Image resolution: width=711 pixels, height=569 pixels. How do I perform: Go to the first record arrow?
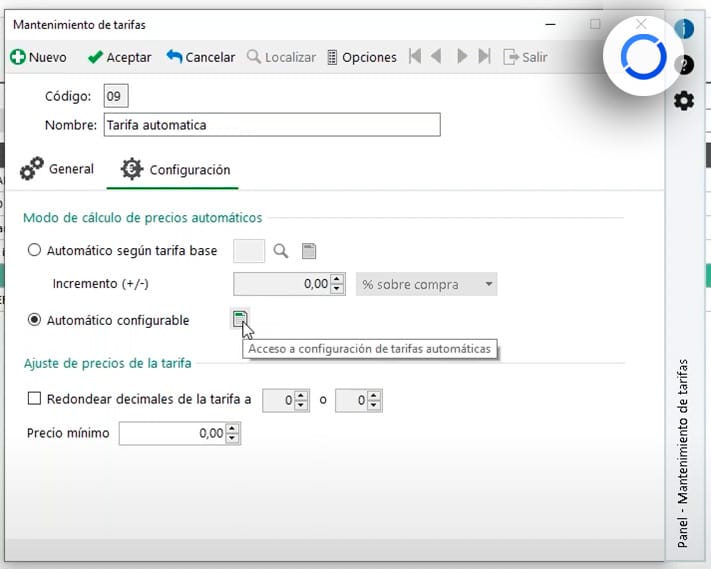click(x=414, y=57)
